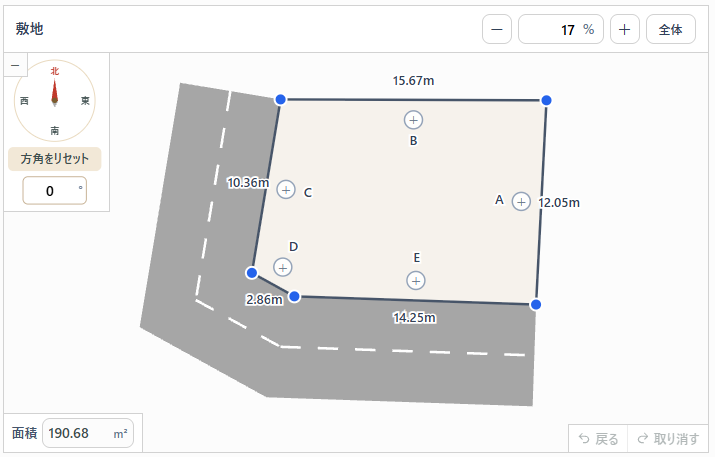Click the plus icon on edge D
Image resolution: width=715 pixels, height=457 pixels.
click(283, 267)
